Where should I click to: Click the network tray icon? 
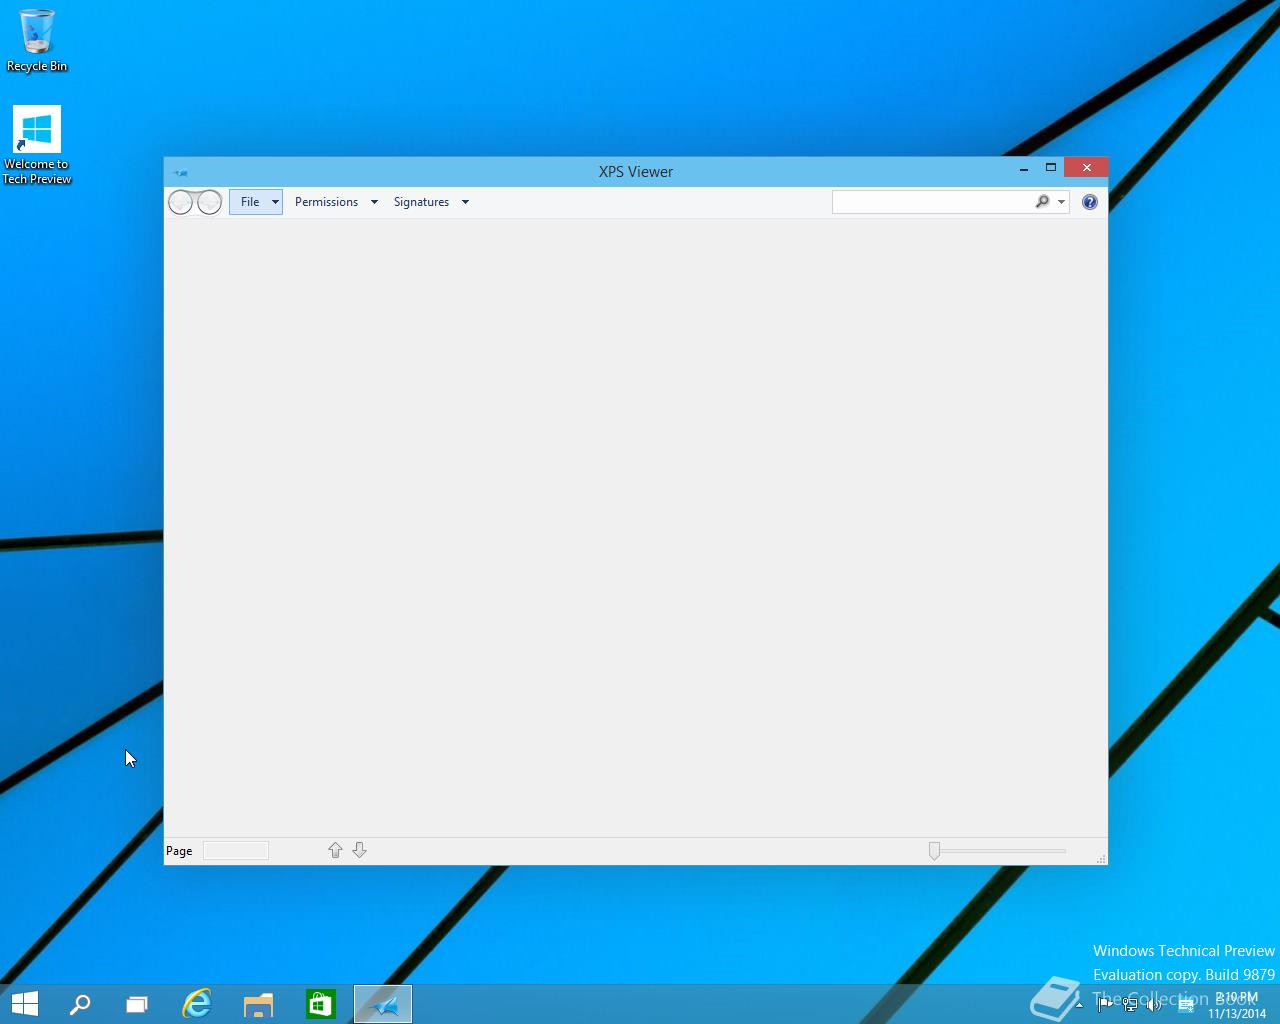click(x=1130, y=1005)
